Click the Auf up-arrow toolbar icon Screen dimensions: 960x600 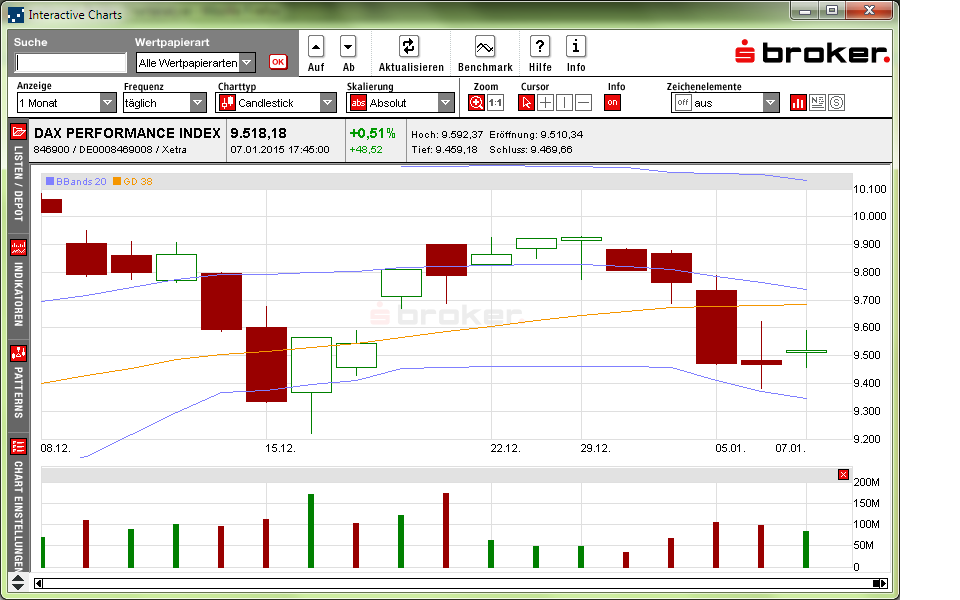point(316,47)
